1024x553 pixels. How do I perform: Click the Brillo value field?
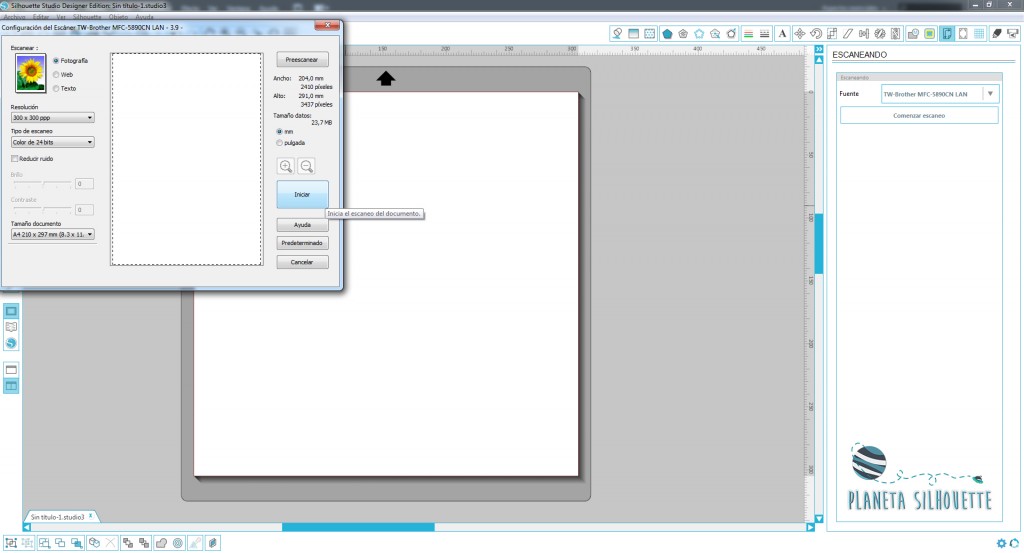84,184
